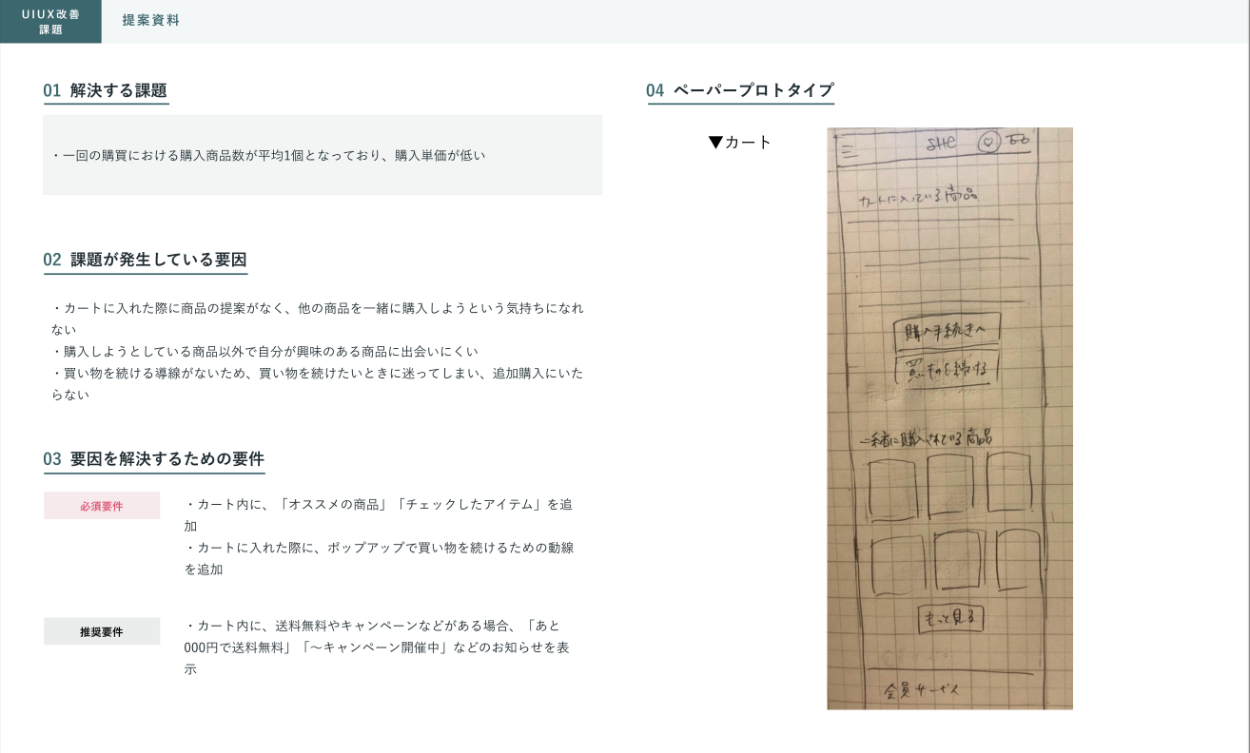Click the 01 解決する課題 heading
The height and width of the screenshot is (753, 1250).
105,91
